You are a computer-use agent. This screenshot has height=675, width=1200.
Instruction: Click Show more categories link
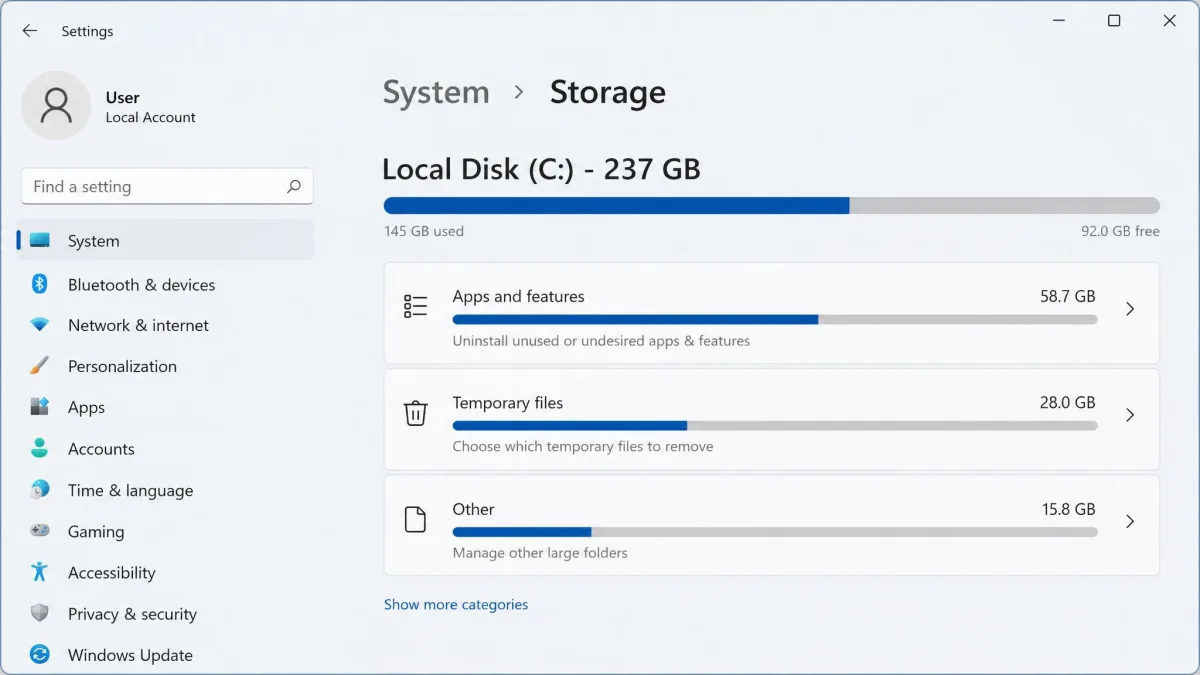click(x=456, y=604)
